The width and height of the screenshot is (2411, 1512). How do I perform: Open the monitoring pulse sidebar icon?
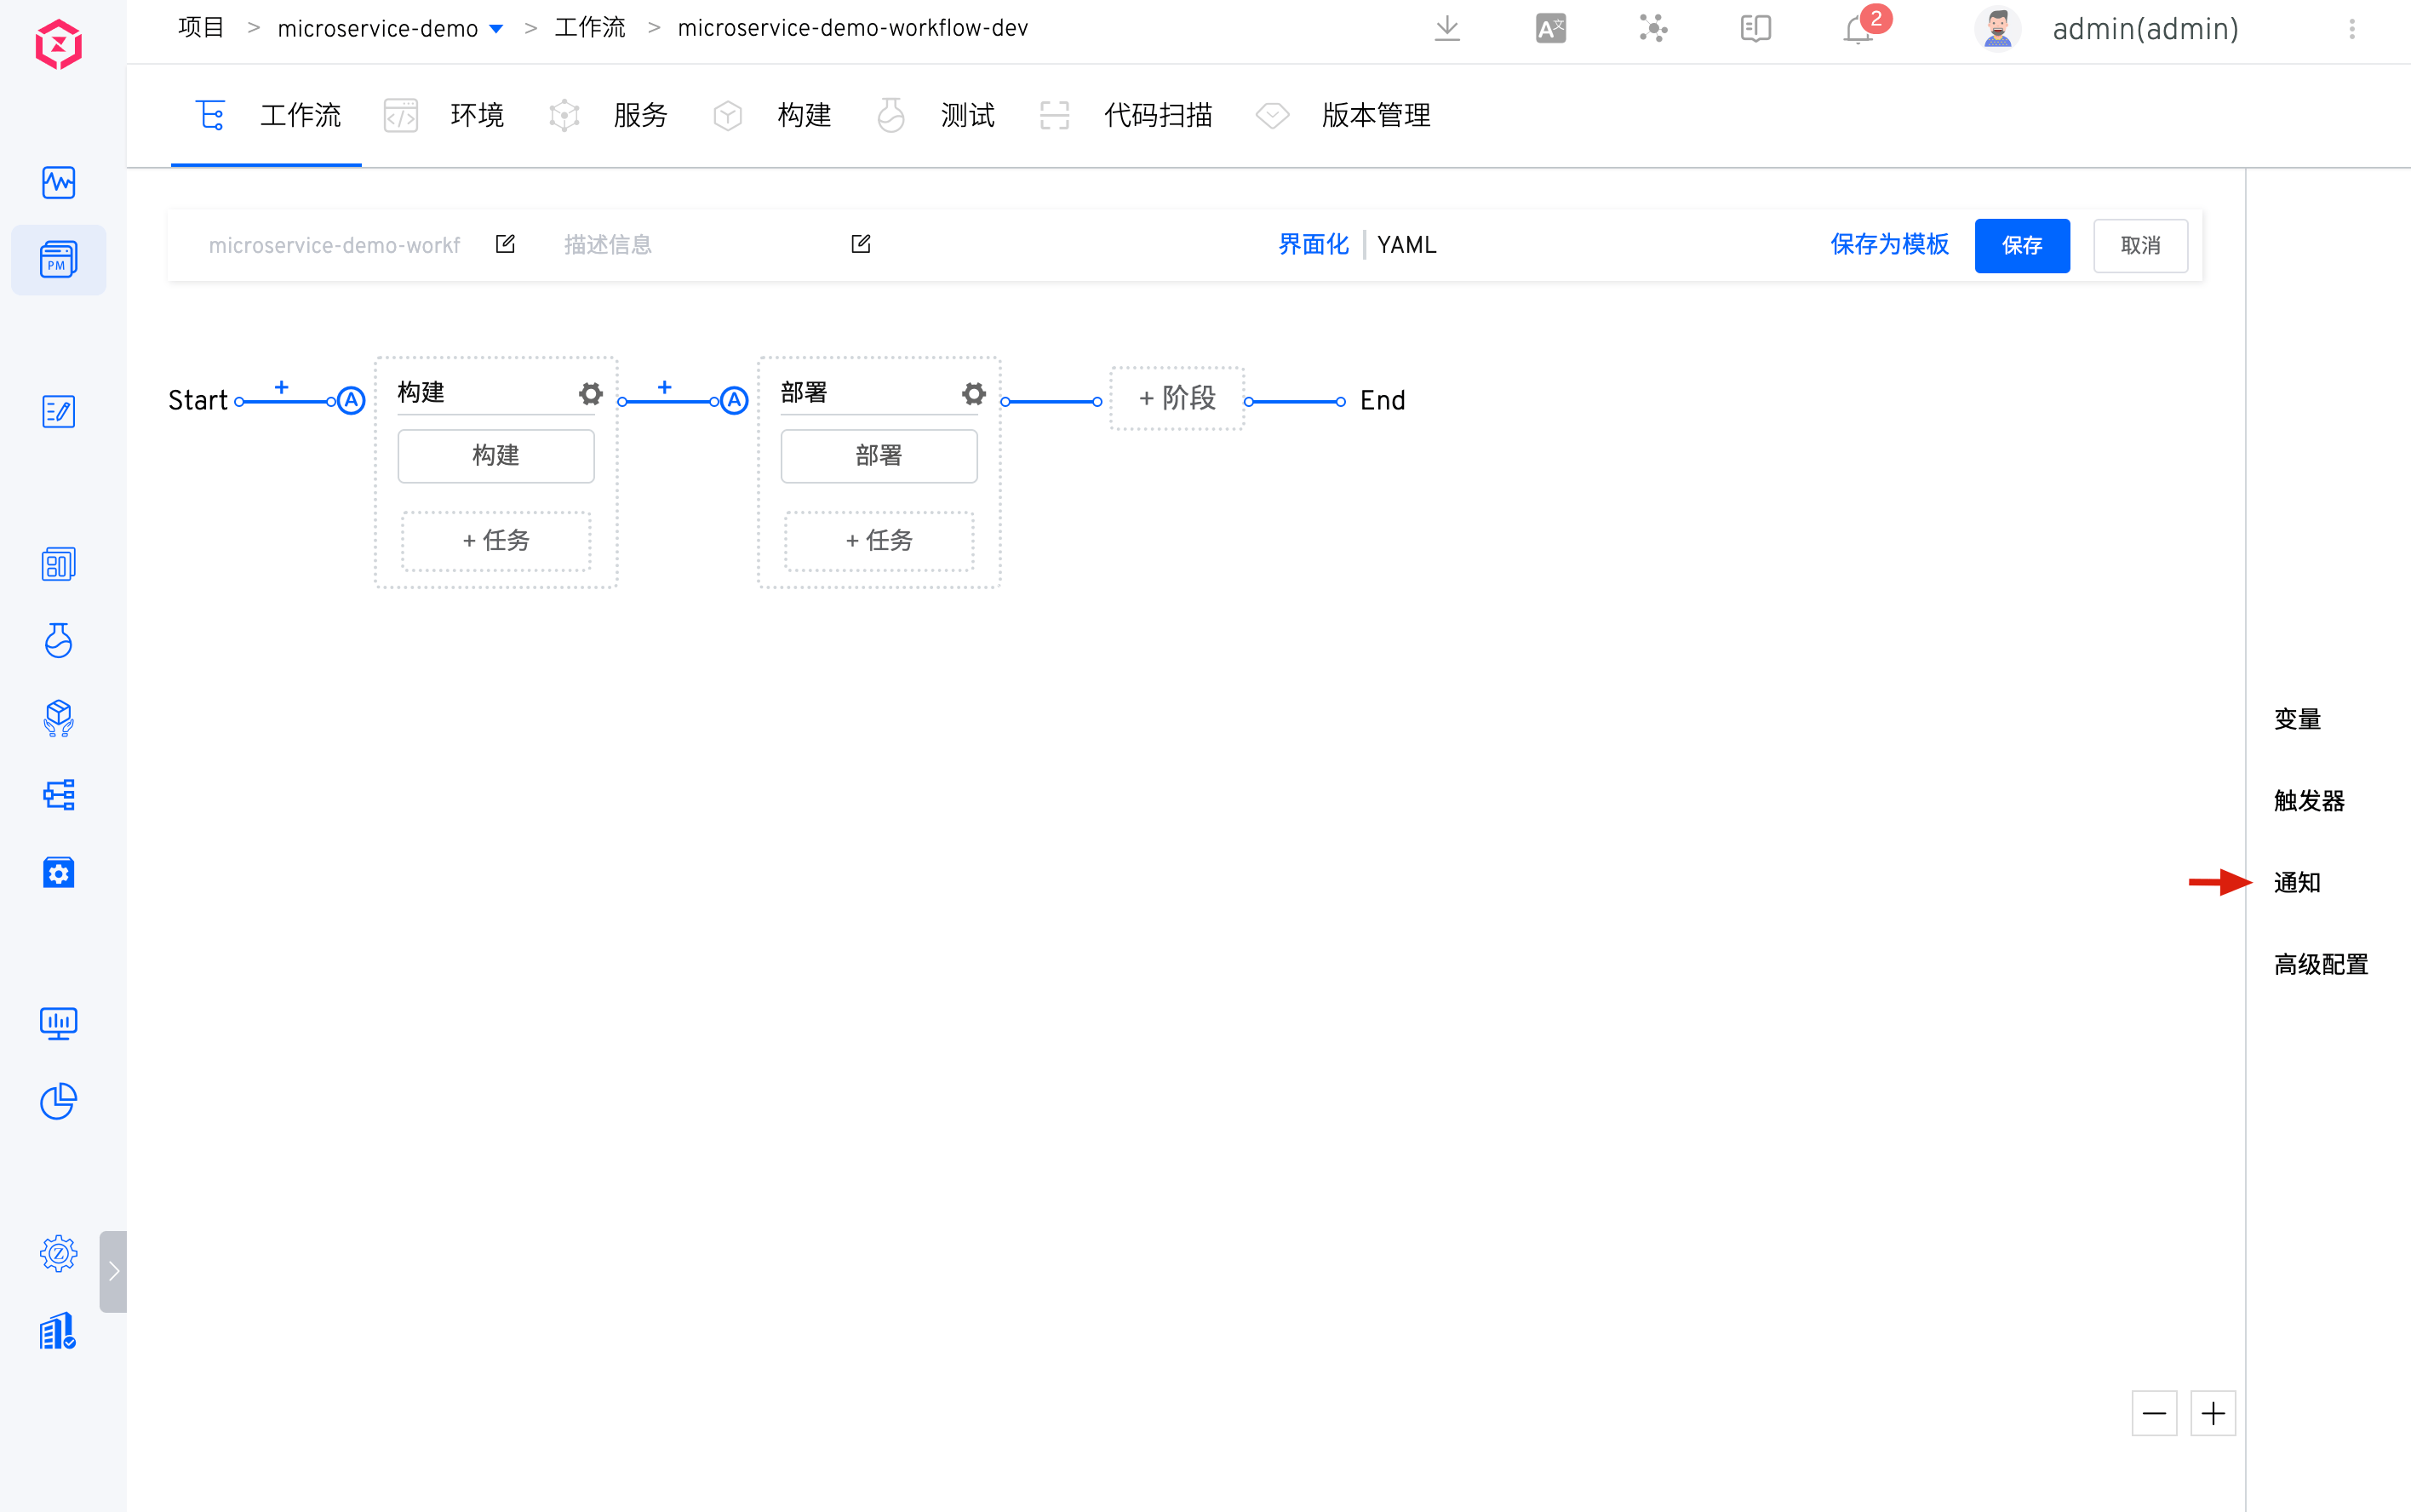(x=58, y=182)
